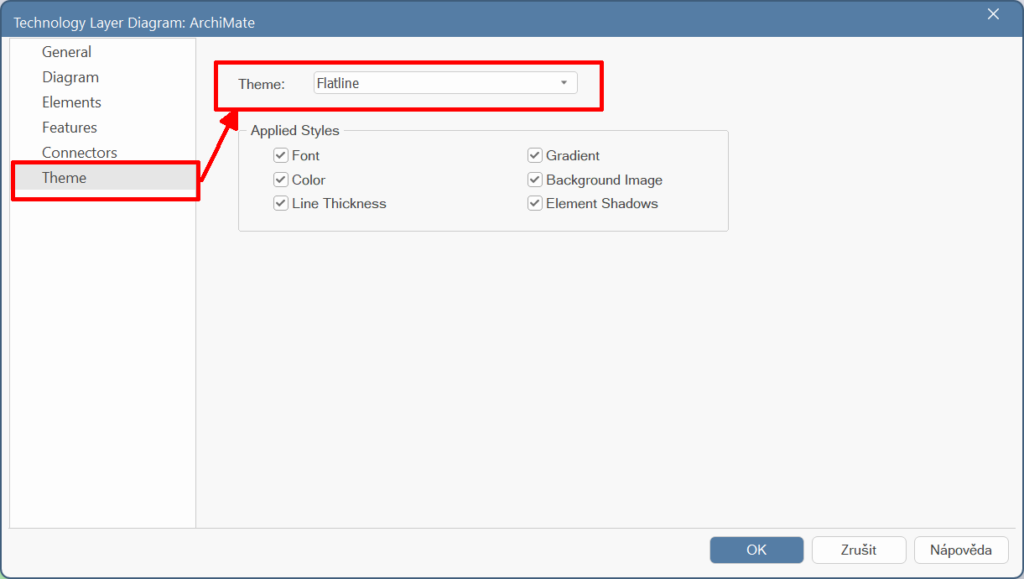This screenshot has height=579, width=1024.
Task: Open the General settings page
Action: click(66, 52)
